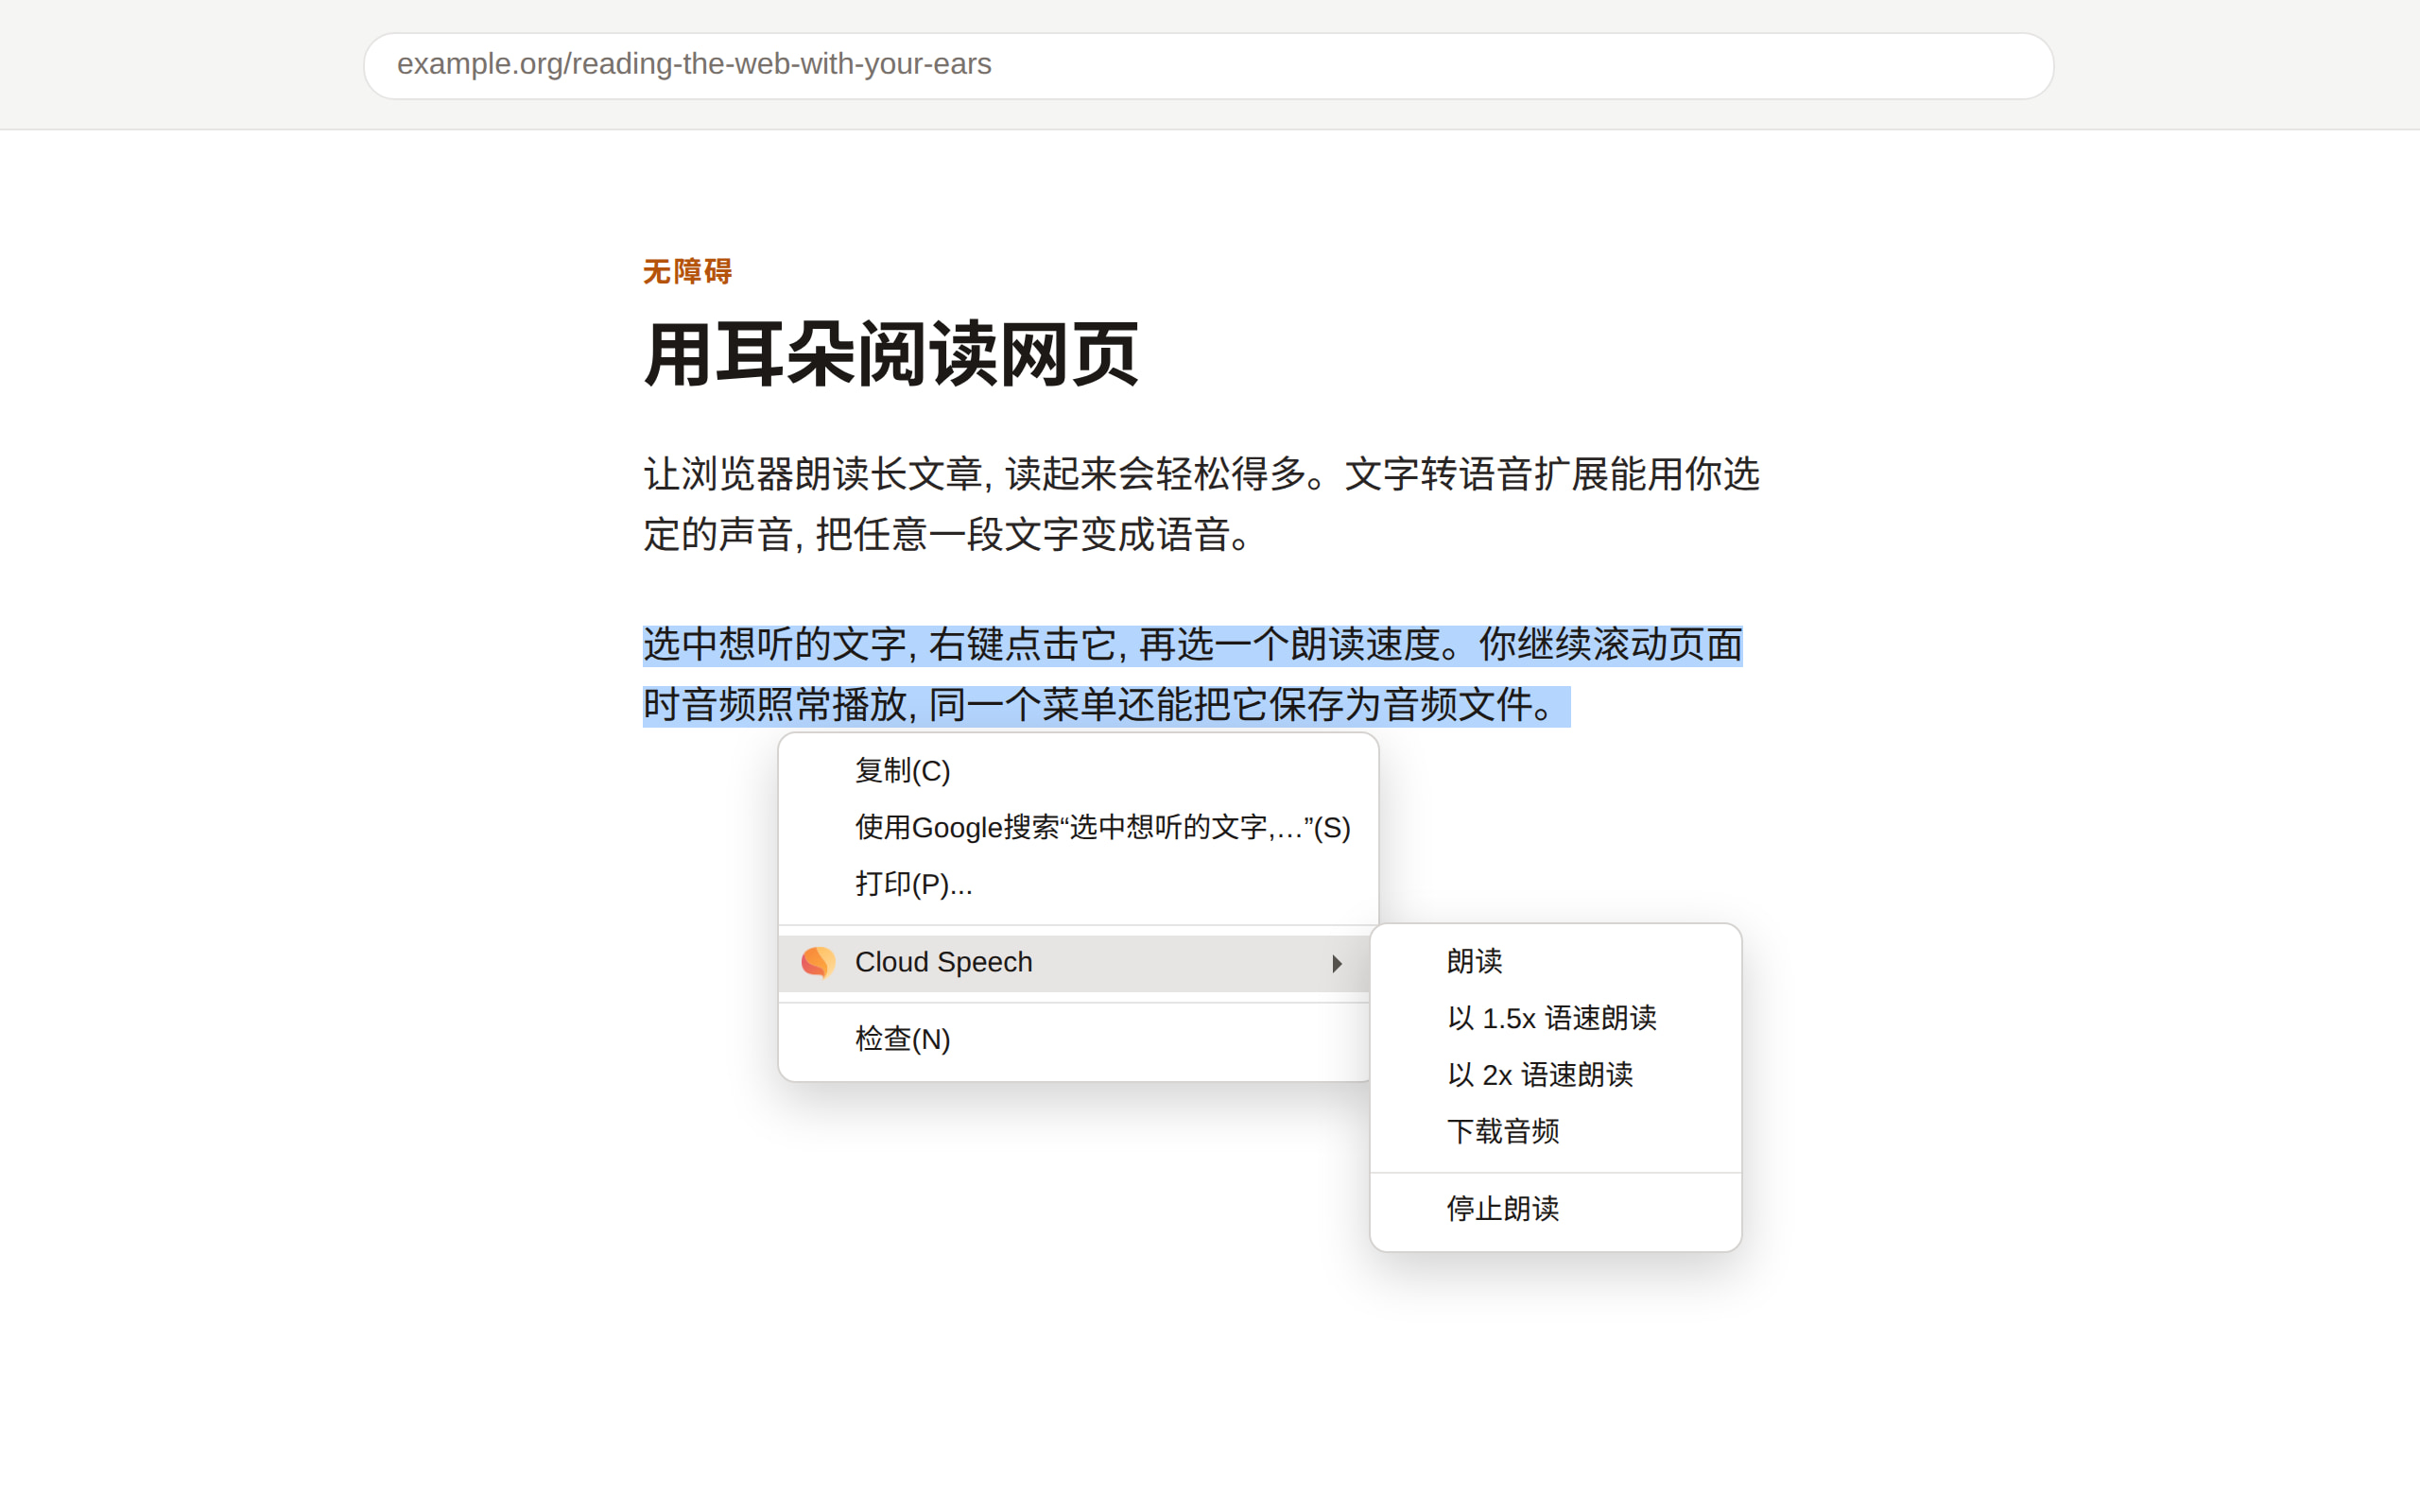
Task: Focus the address bar URL field
Action: [x=1208, y=65]
